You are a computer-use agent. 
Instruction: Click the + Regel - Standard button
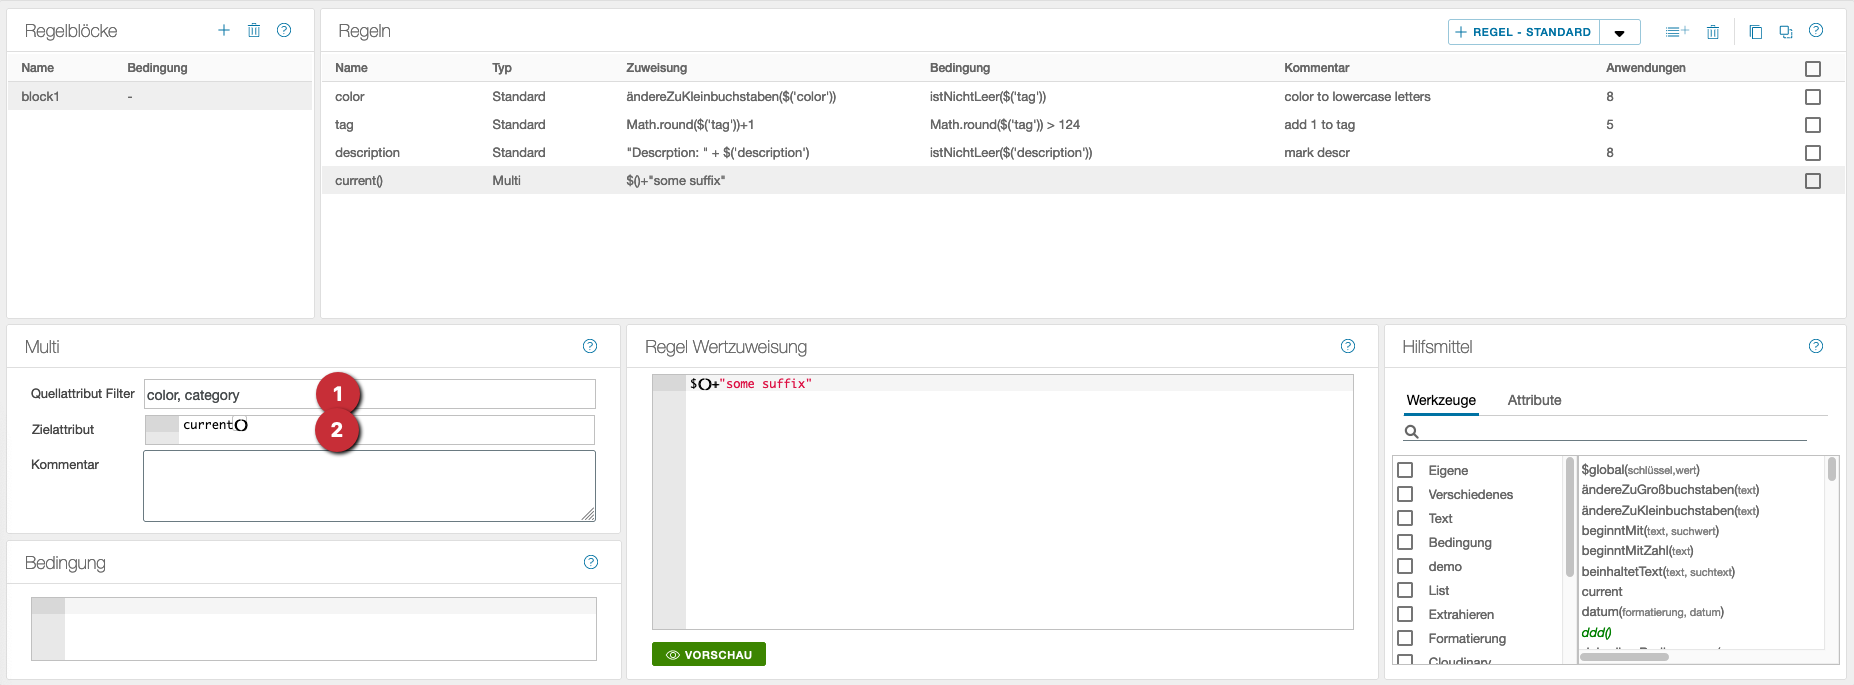point(1523,32)
